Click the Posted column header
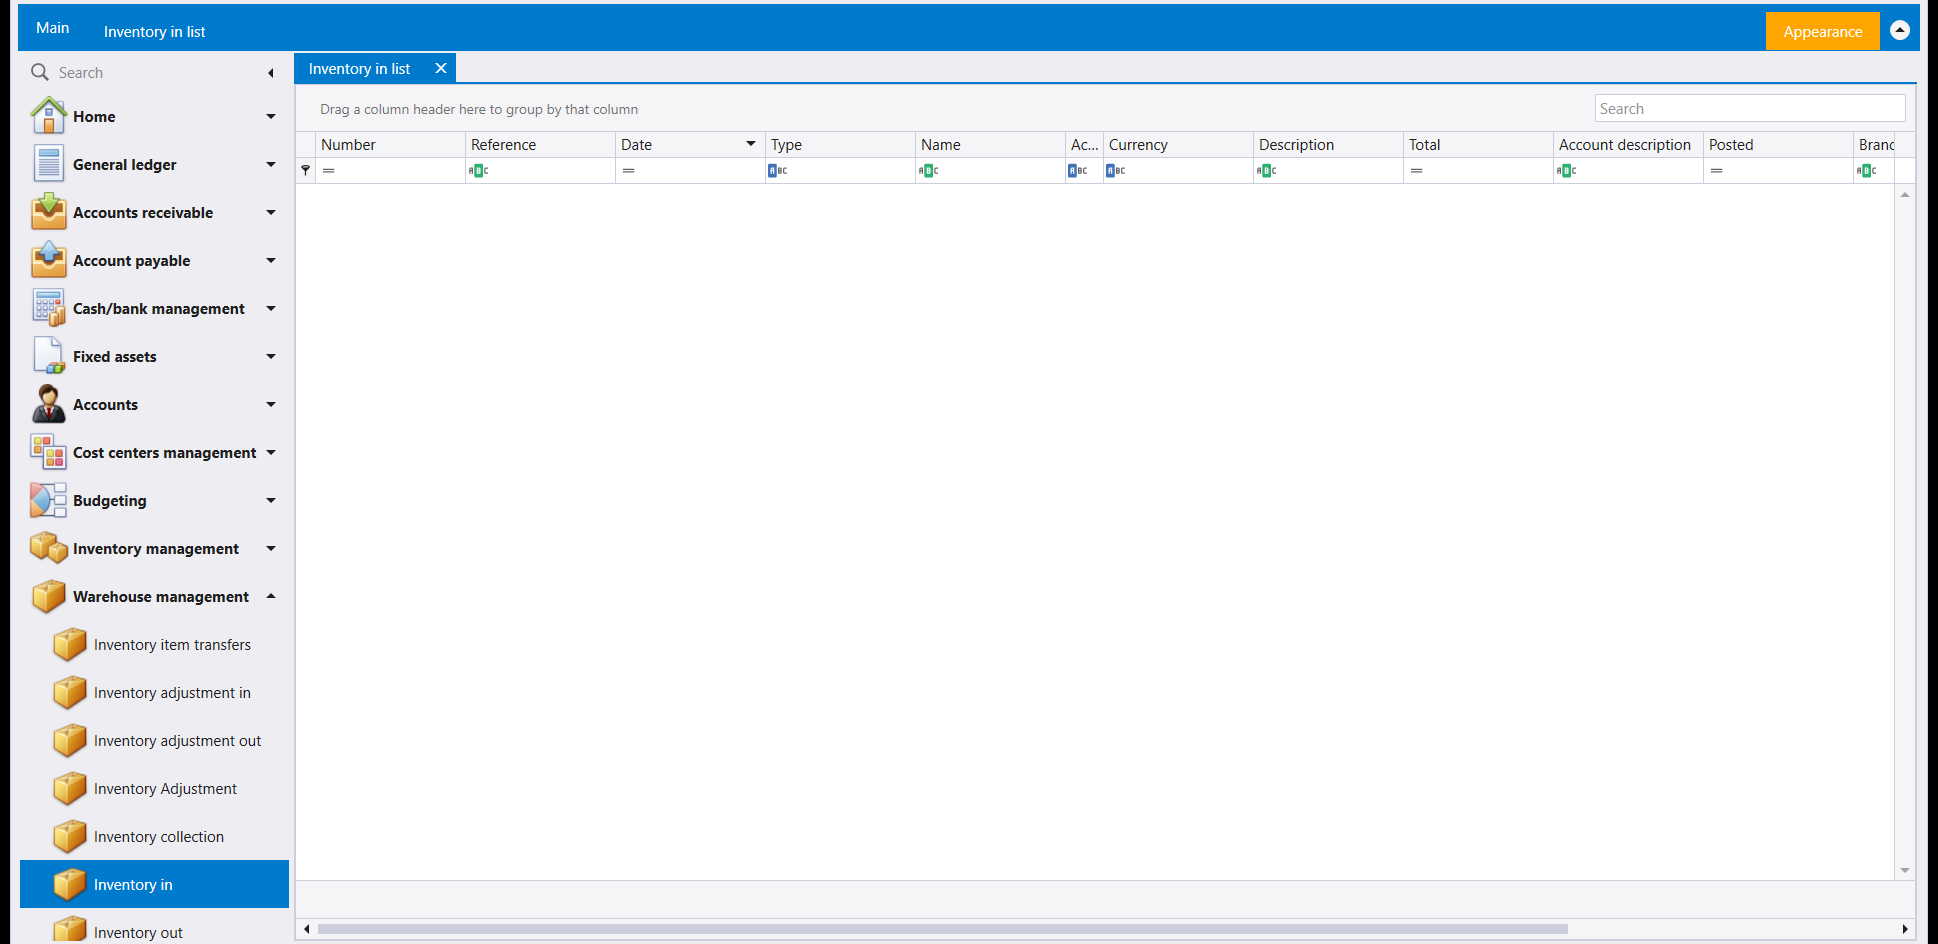 1778,144
